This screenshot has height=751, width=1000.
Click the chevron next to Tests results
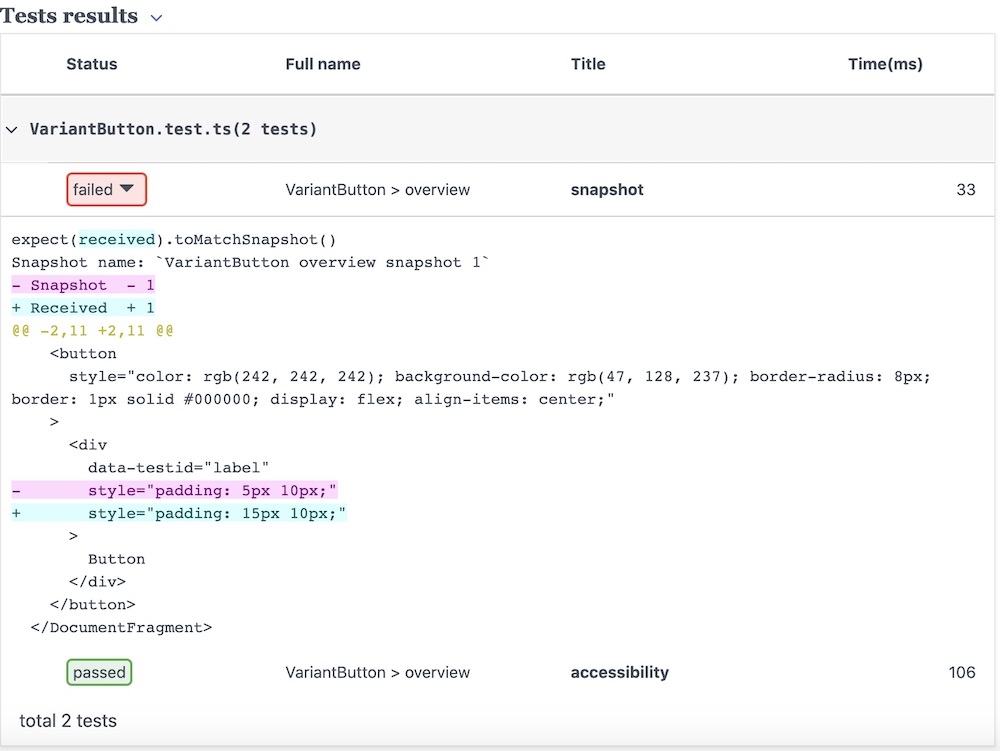156,18
